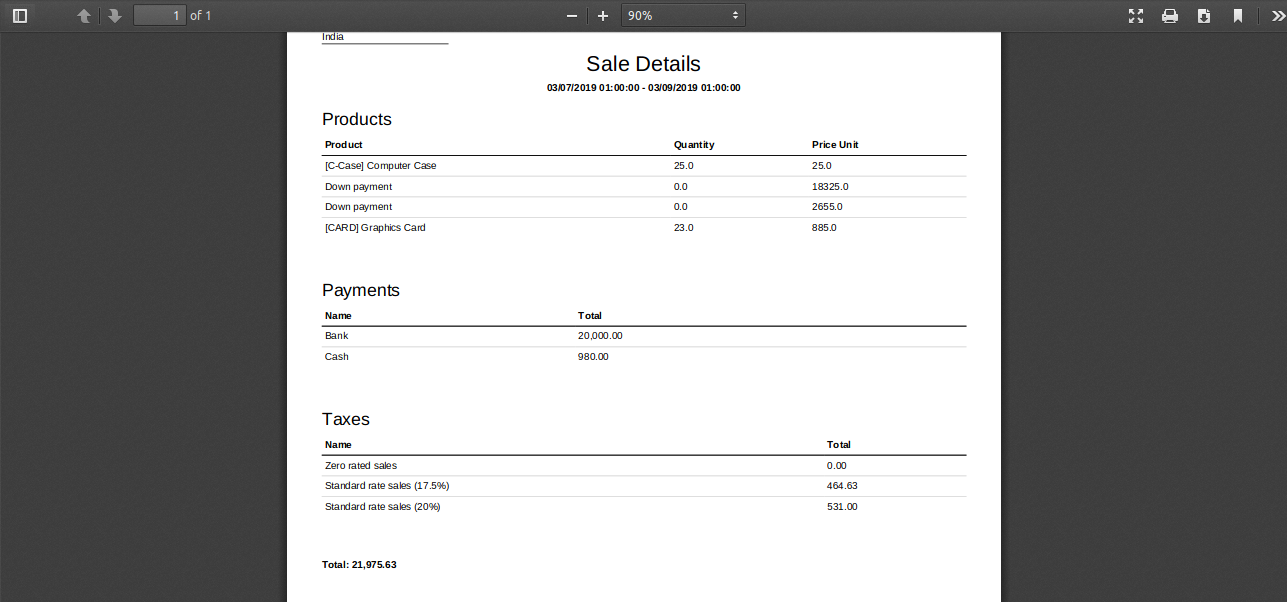1287x602 pixels.
Task: Click the India address text
Action: pyautogui.click(x=333, y=37)
